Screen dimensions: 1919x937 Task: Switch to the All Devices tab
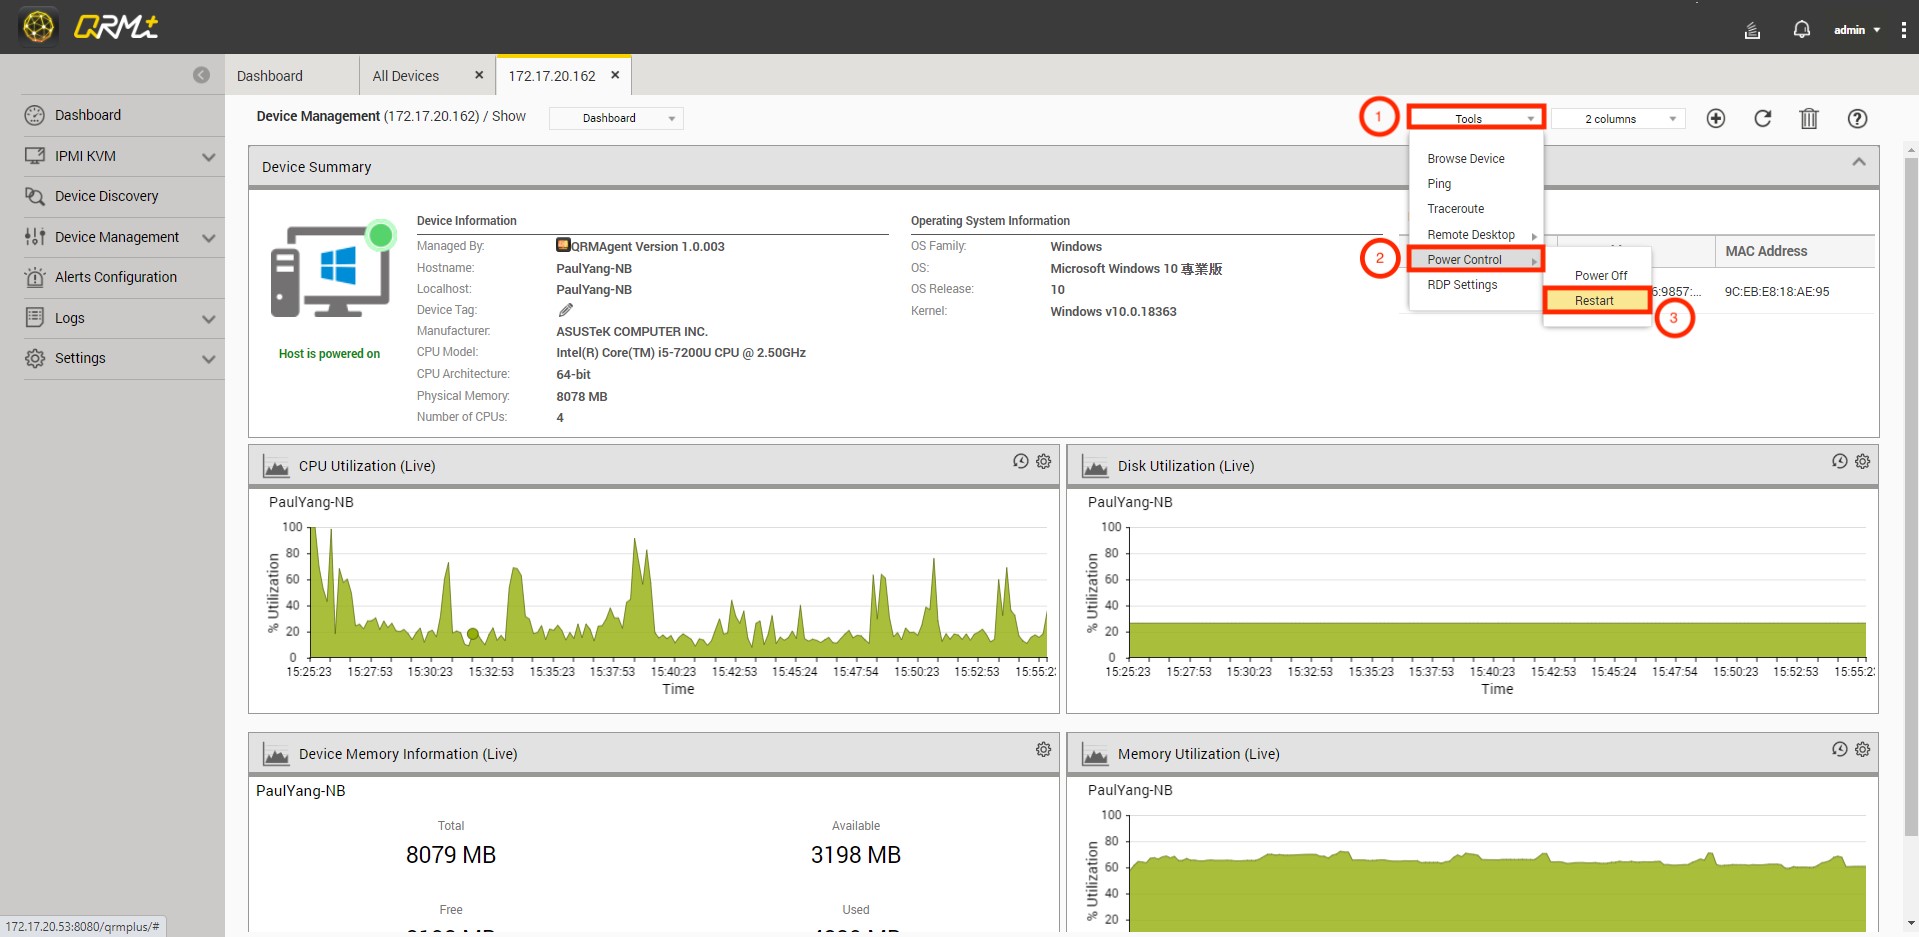[406, 76]
